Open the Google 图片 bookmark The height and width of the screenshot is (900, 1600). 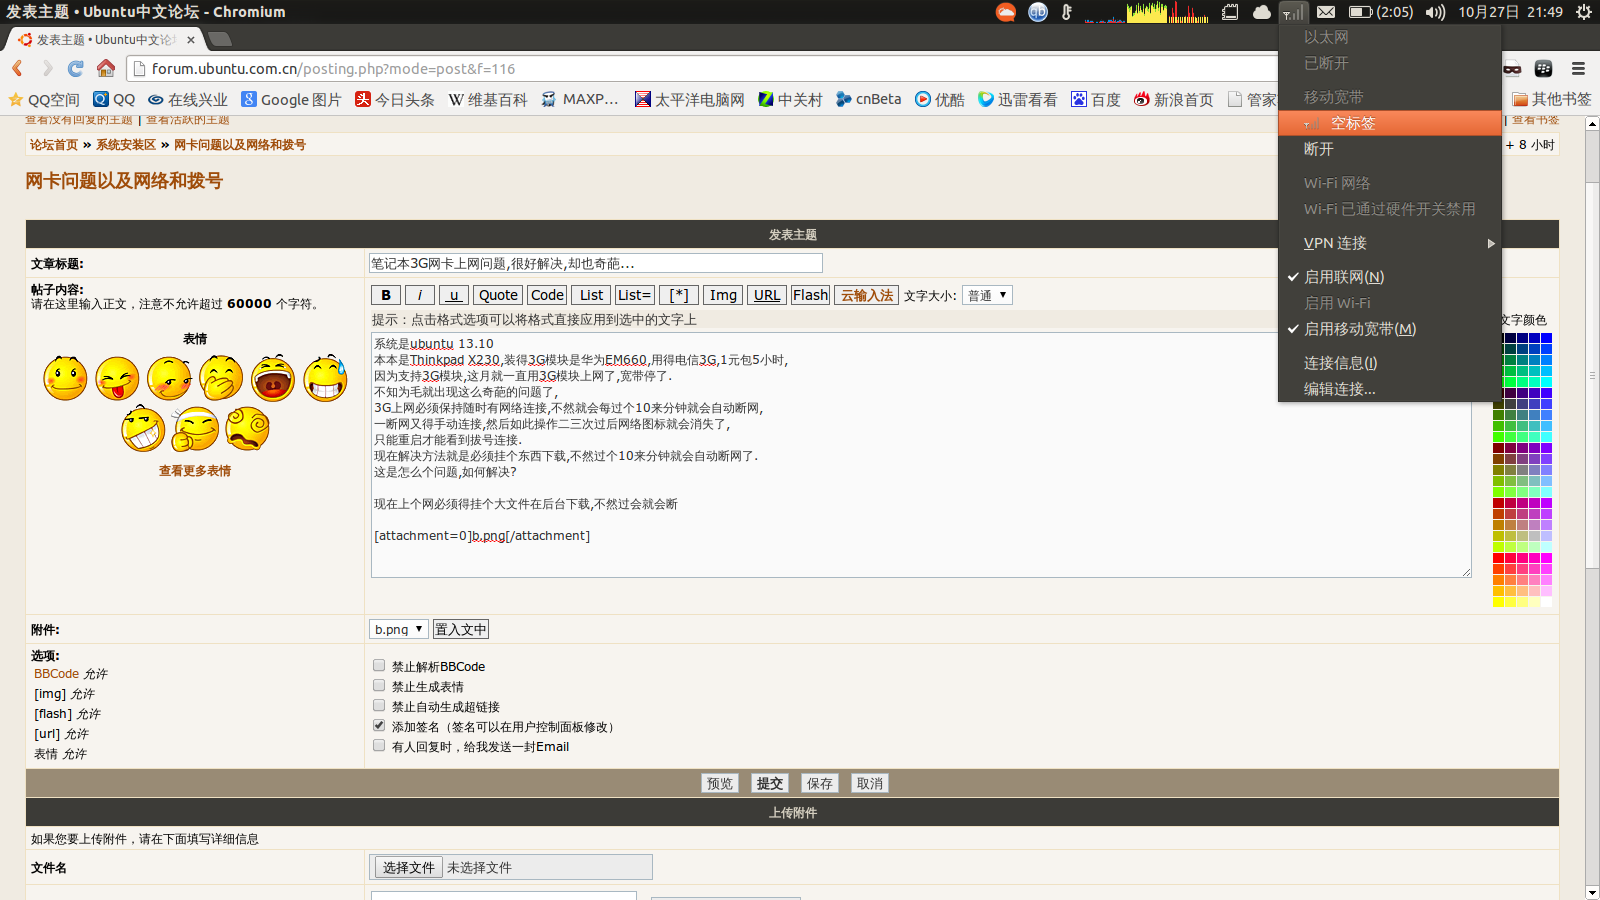click(291, 99)
